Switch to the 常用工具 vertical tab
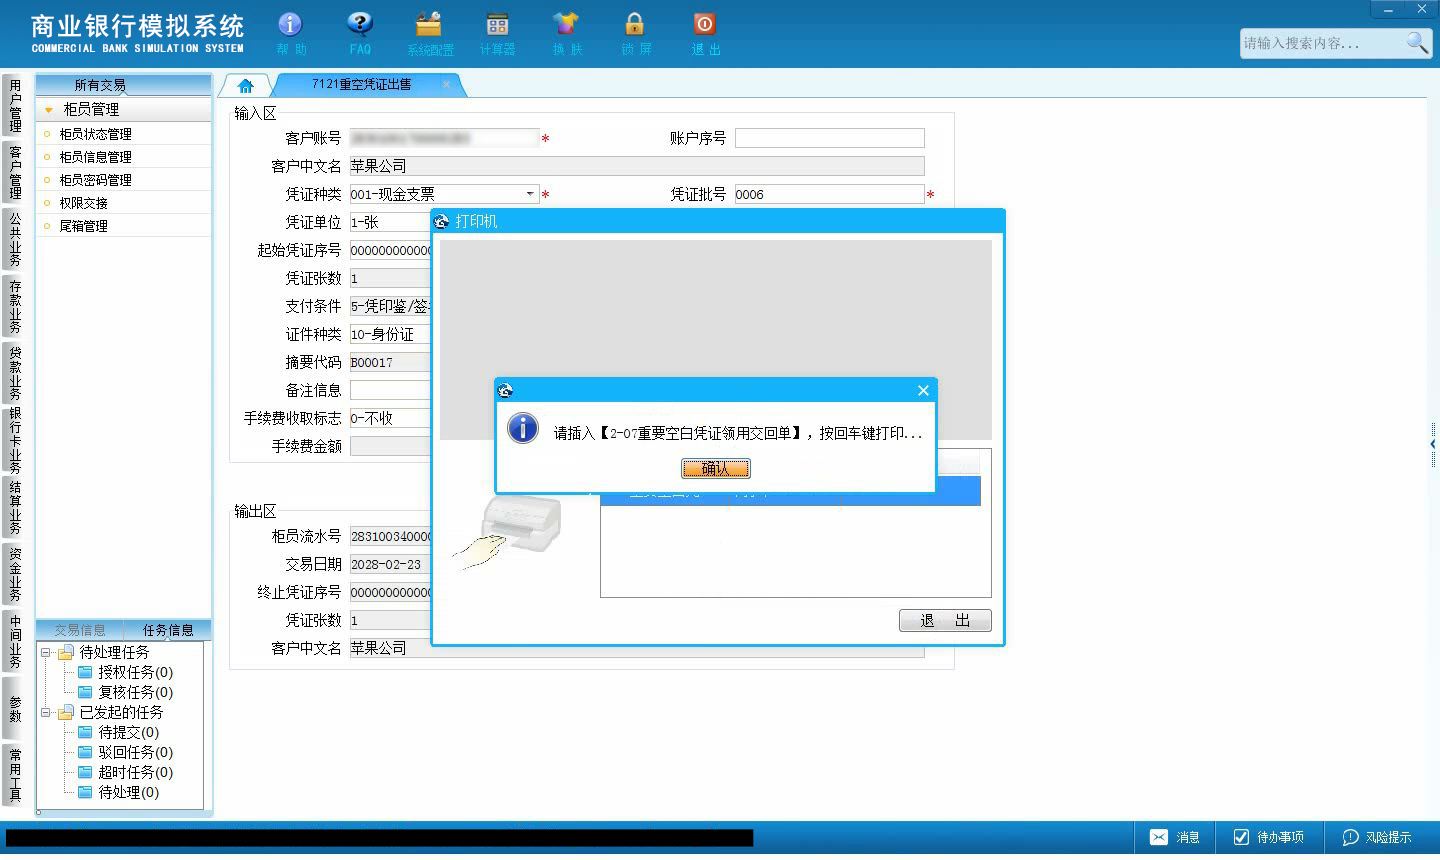 [x=15, y=774]
